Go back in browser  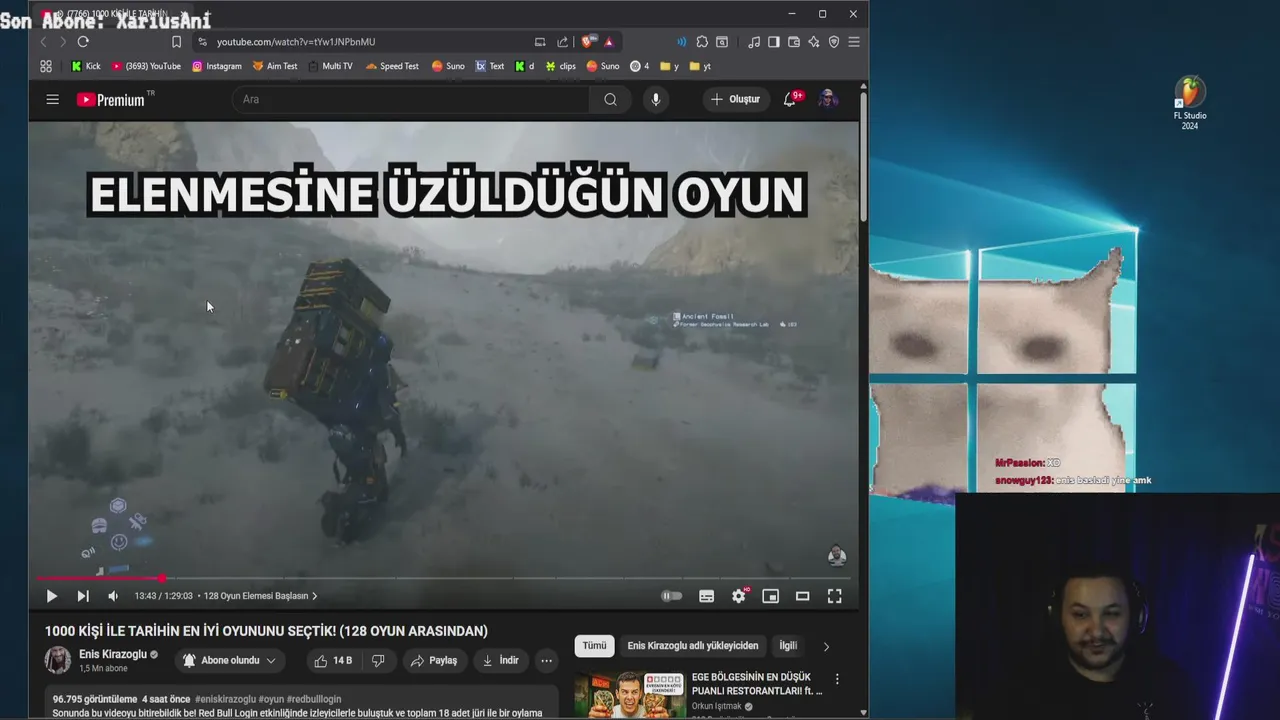(43, 42)
